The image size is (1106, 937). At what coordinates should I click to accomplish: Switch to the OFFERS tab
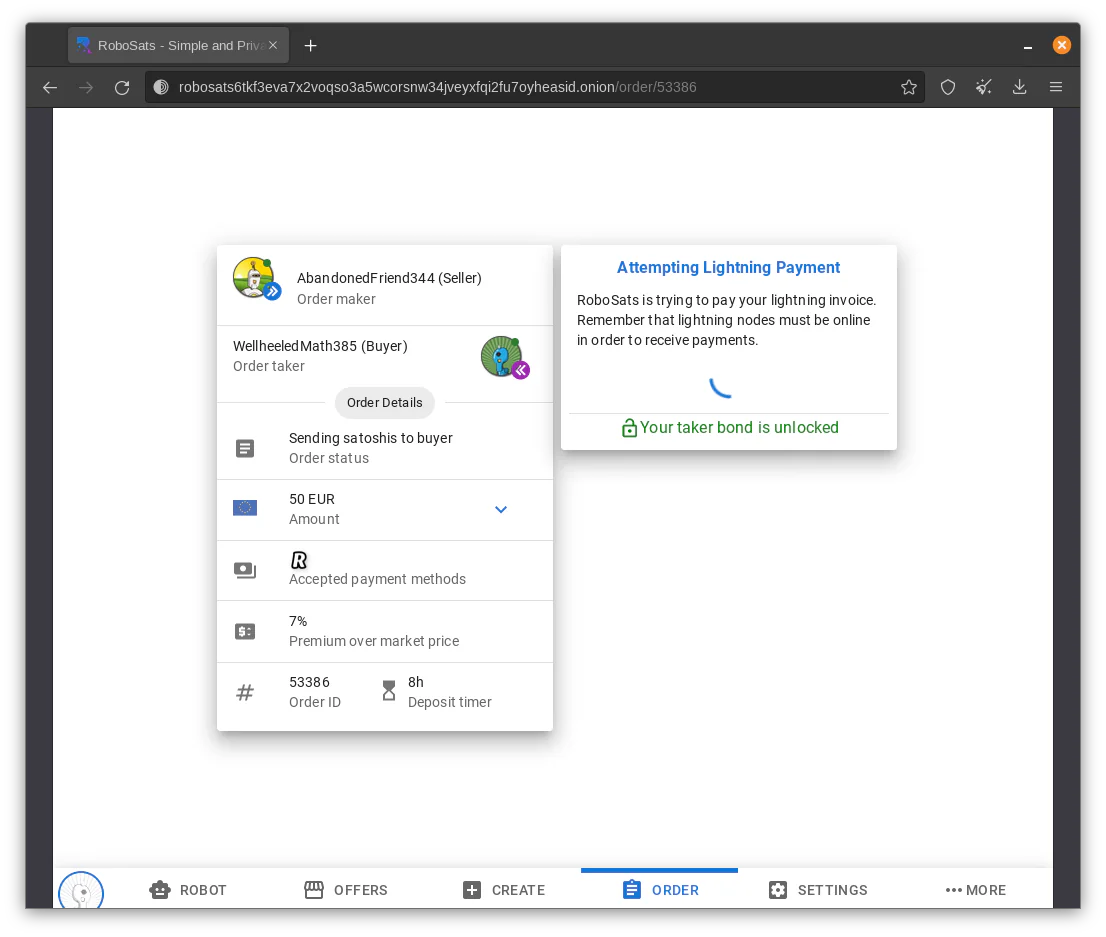[346, 890]
